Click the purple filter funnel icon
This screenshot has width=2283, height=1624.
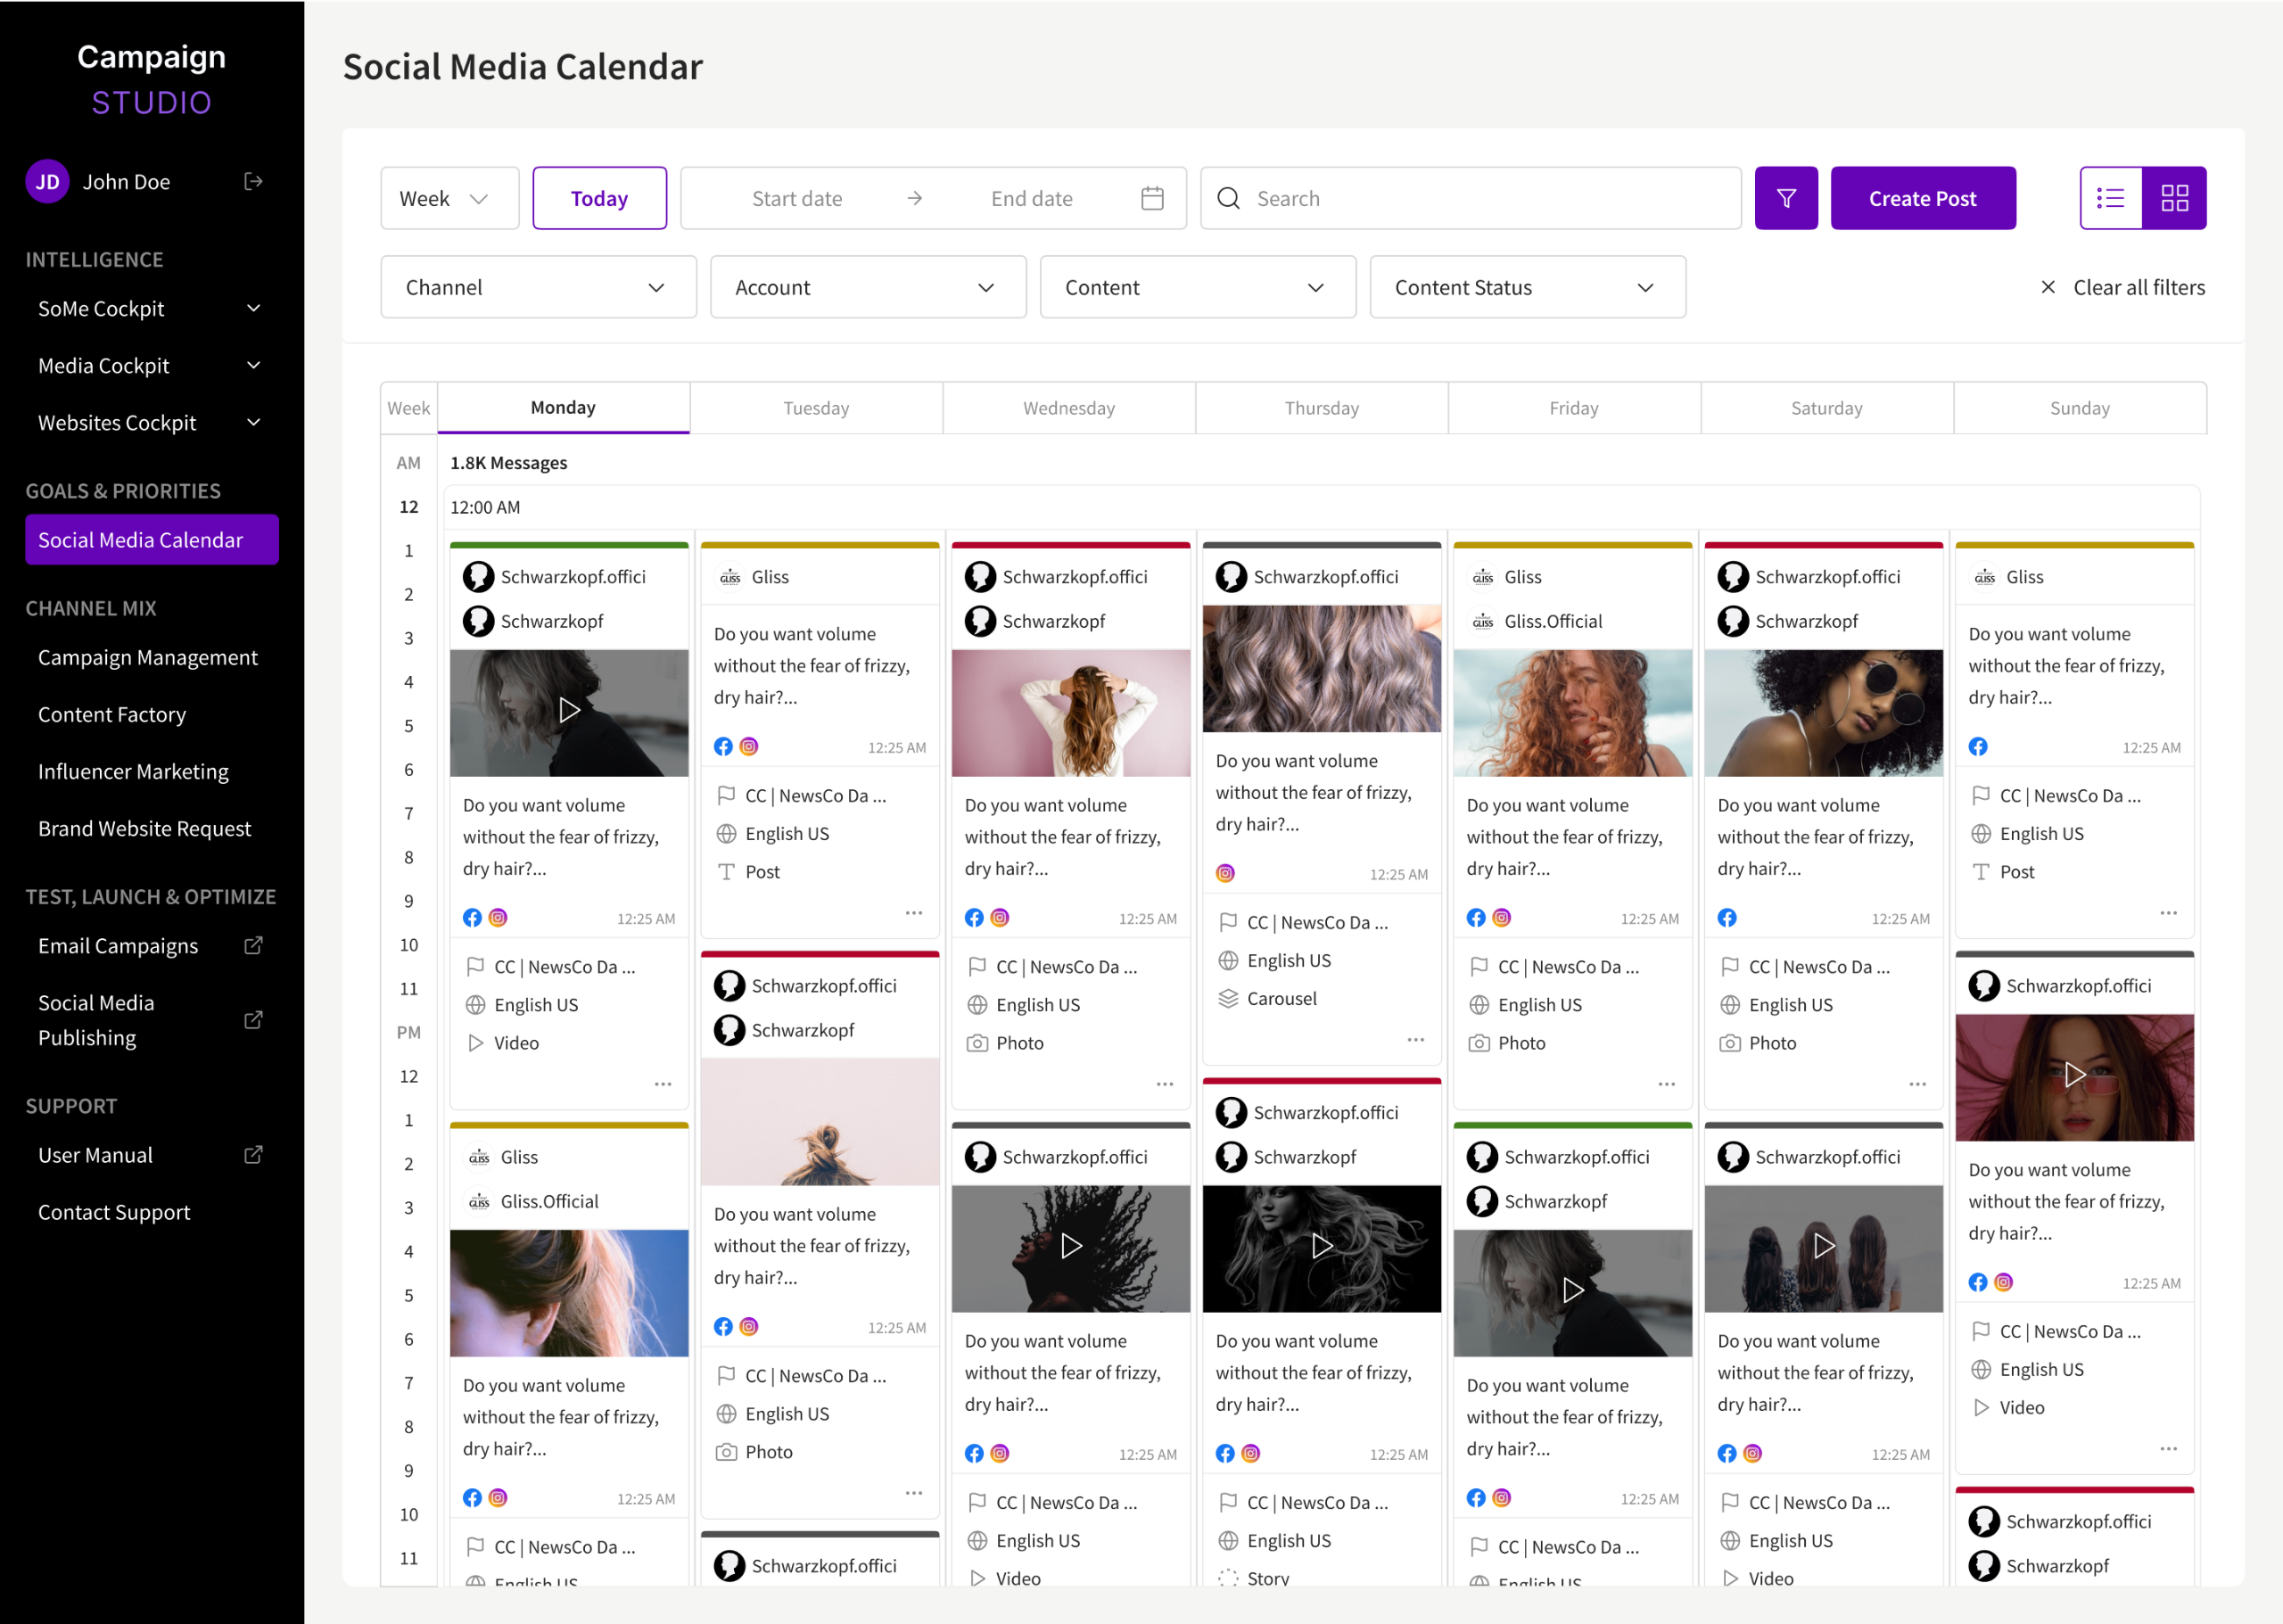(1785, 198)
